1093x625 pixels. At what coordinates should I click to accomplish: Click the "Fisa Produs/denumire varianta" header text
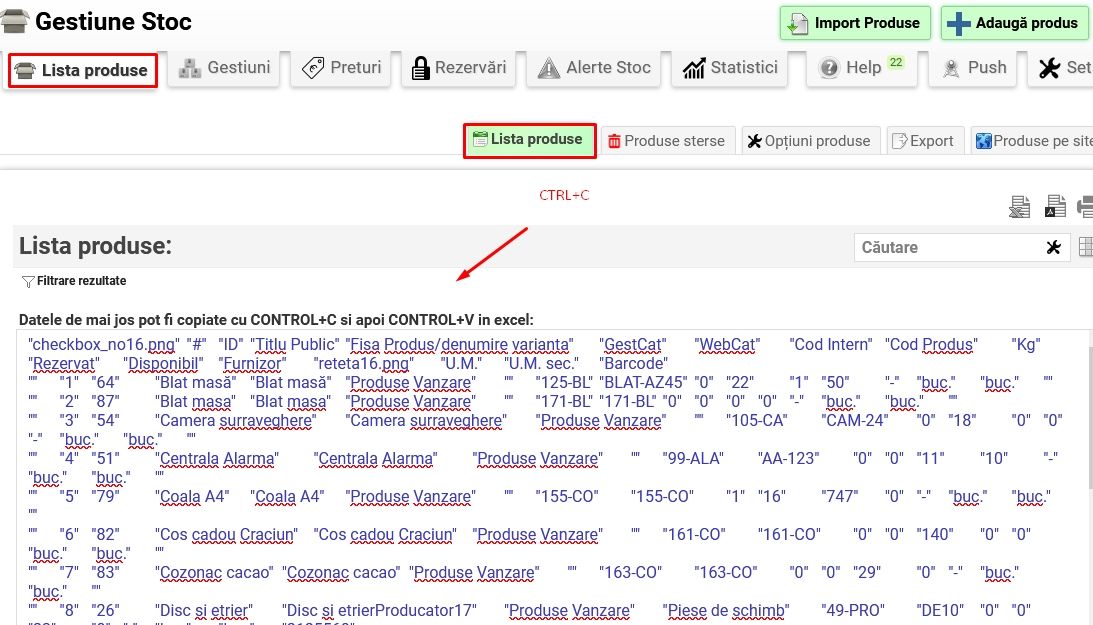click(x=459, y=345)
